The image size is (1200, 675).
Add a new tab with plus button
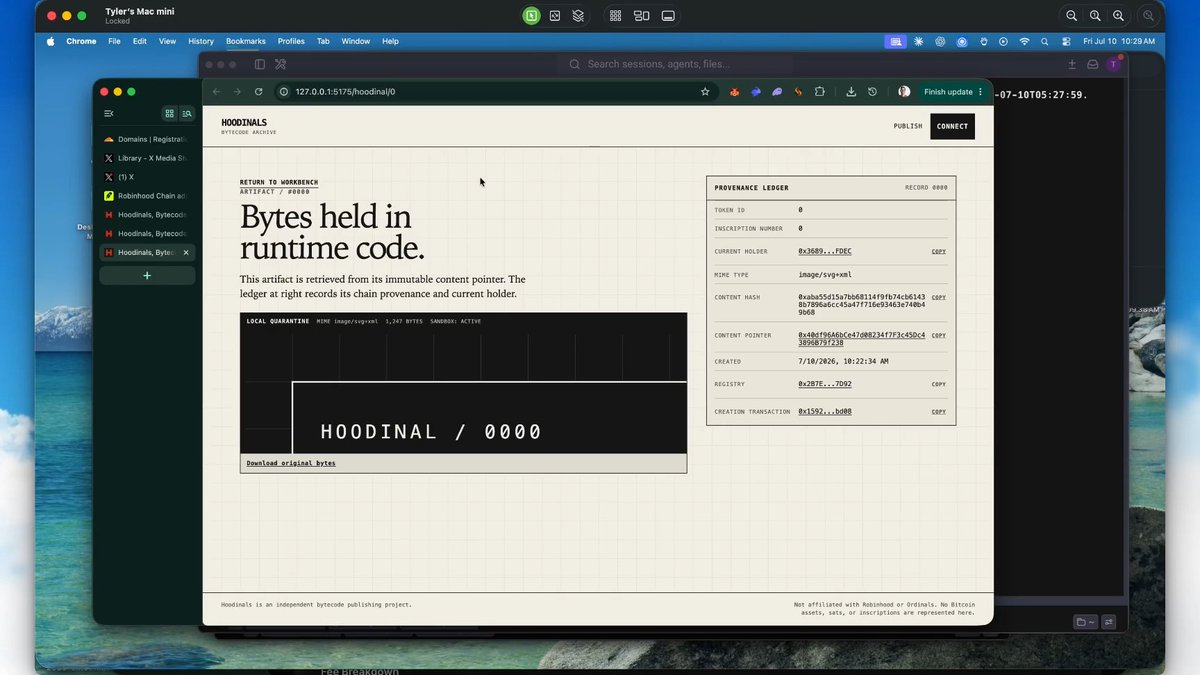coord(147,275)
